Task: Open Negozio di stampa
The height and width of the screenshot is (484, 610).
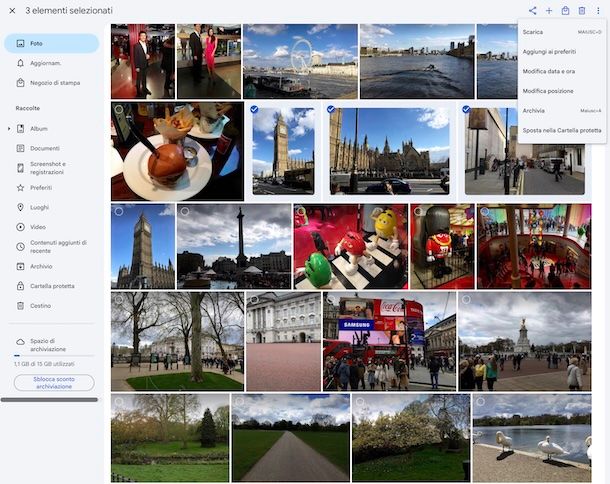Action: point(51,83)
